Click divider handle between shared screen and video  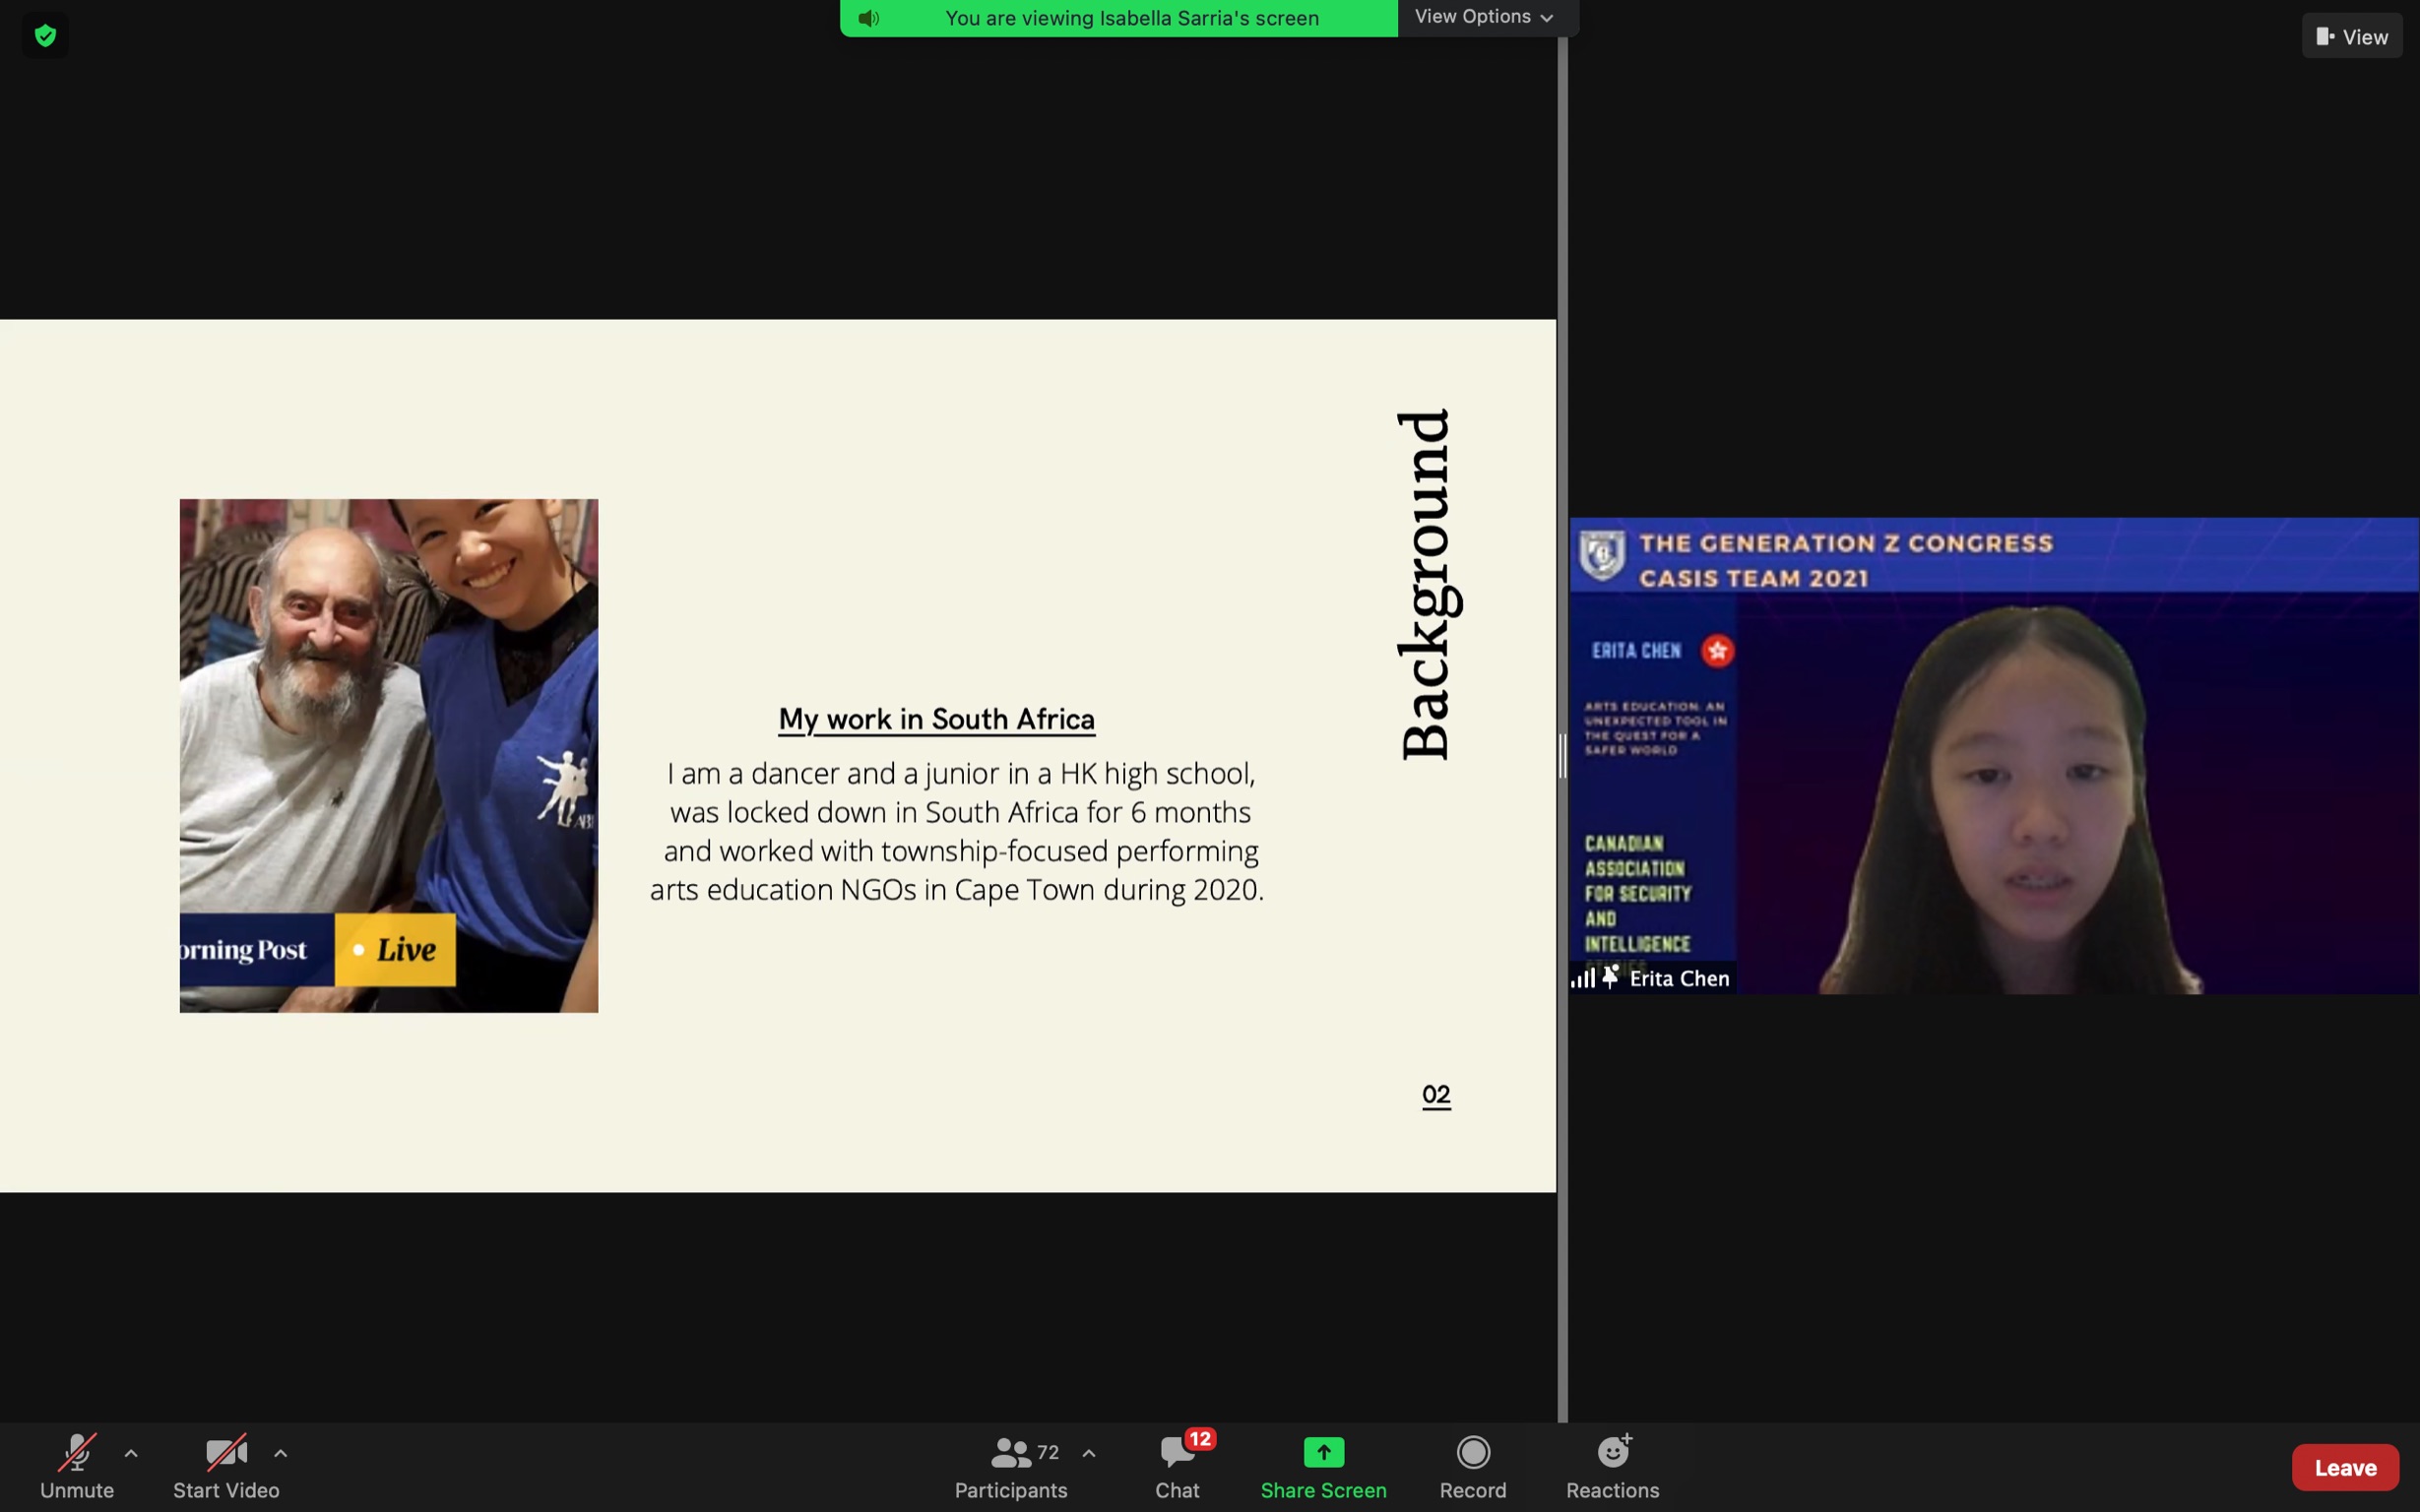click(x=1562, y=755)
